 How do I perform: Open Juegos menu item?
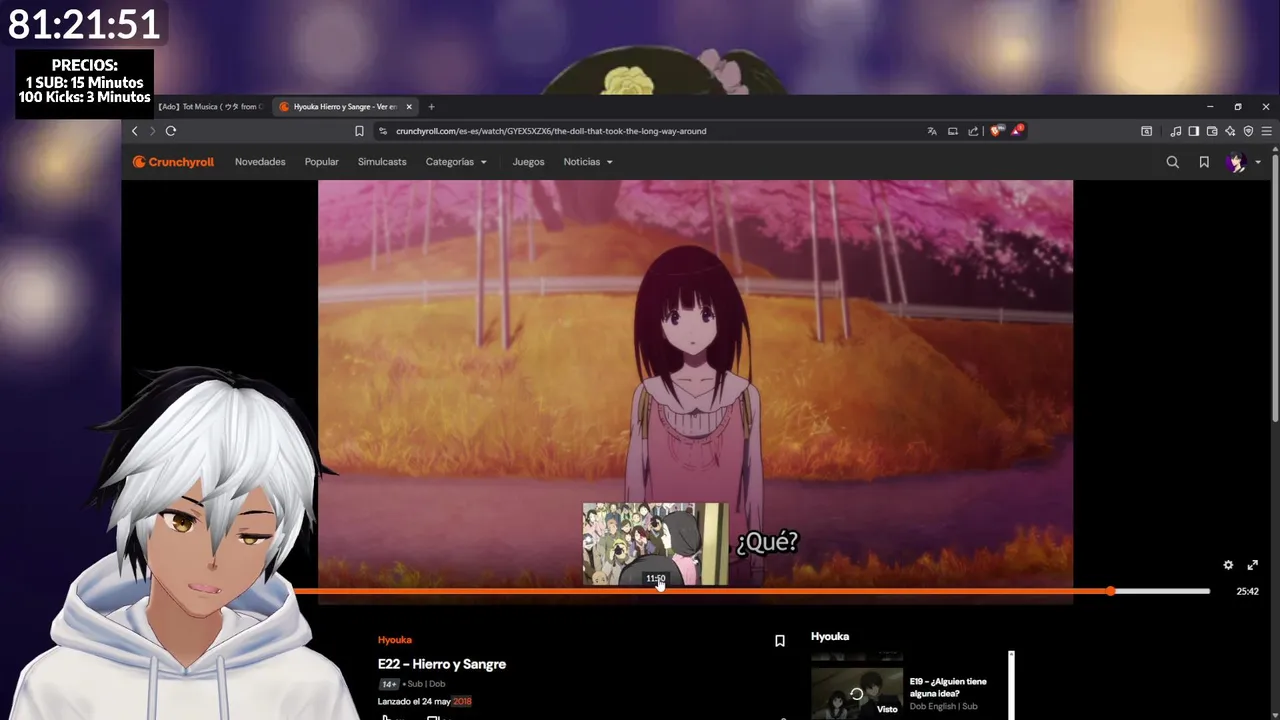[x=528, y=162]
